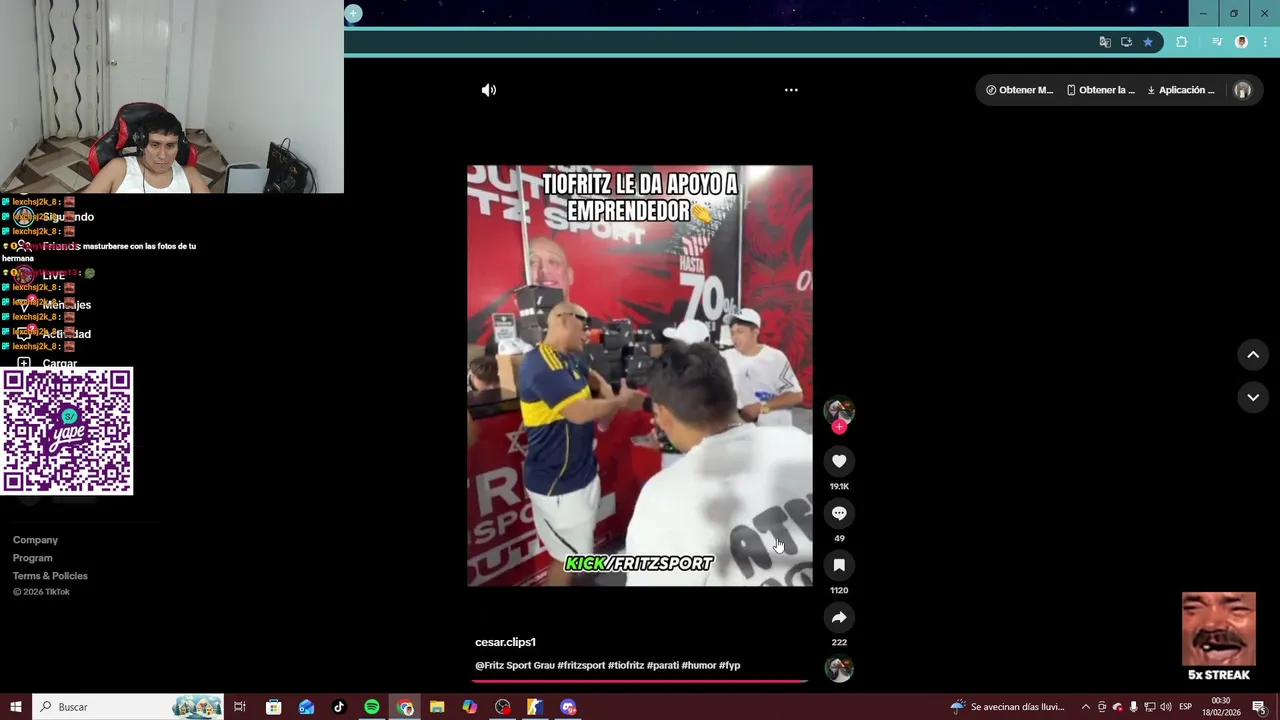1280x720 pixels.
Task: Show hidden system tray icons
Action: 1086,707
